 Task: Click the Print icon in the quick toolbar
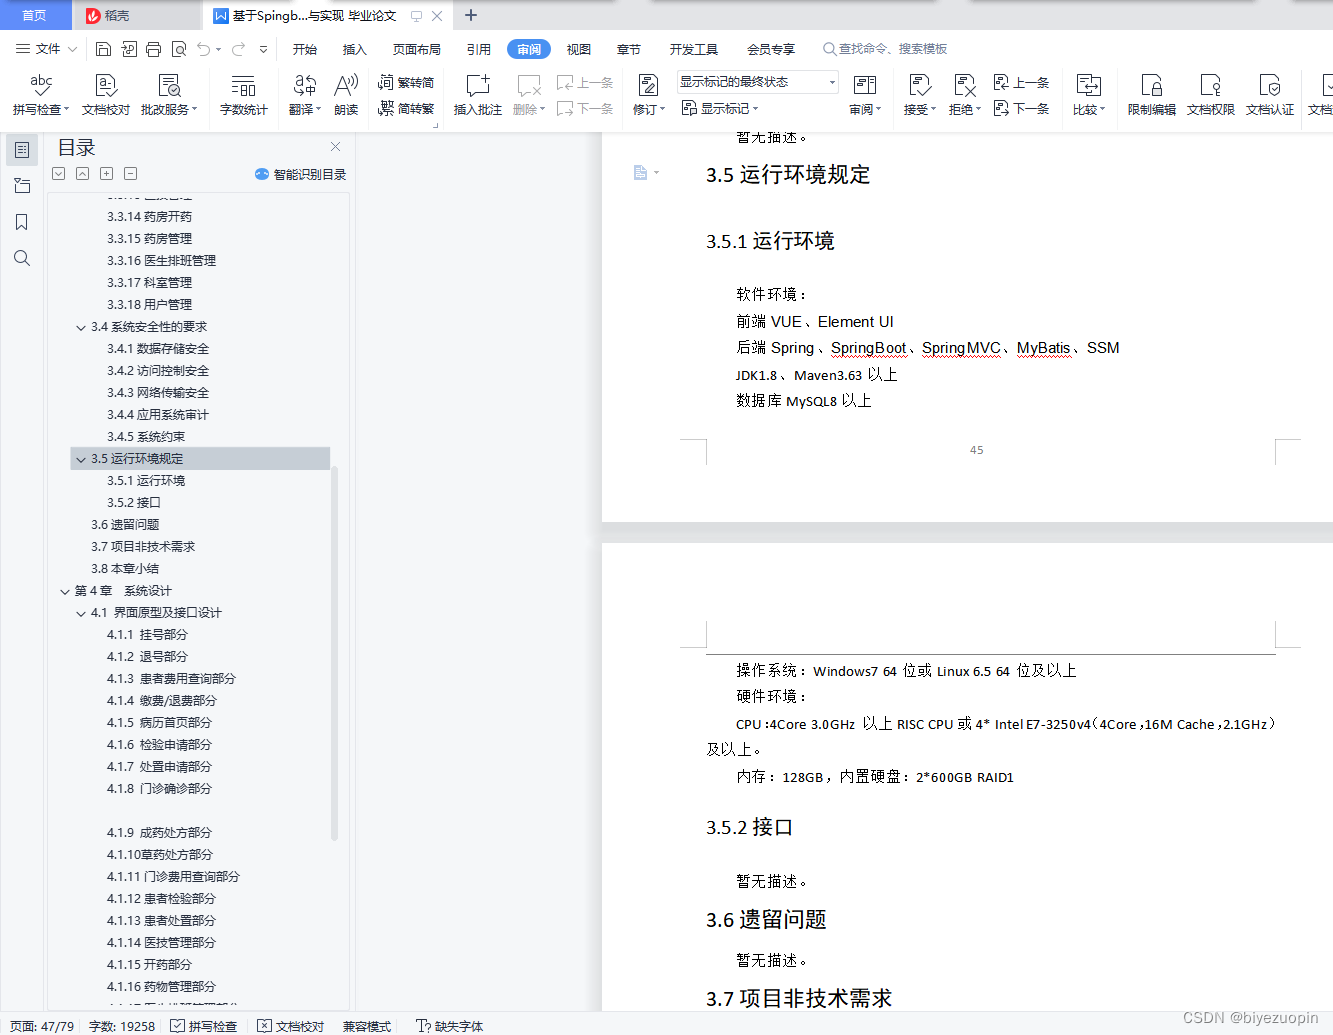(x=153, y=48)
